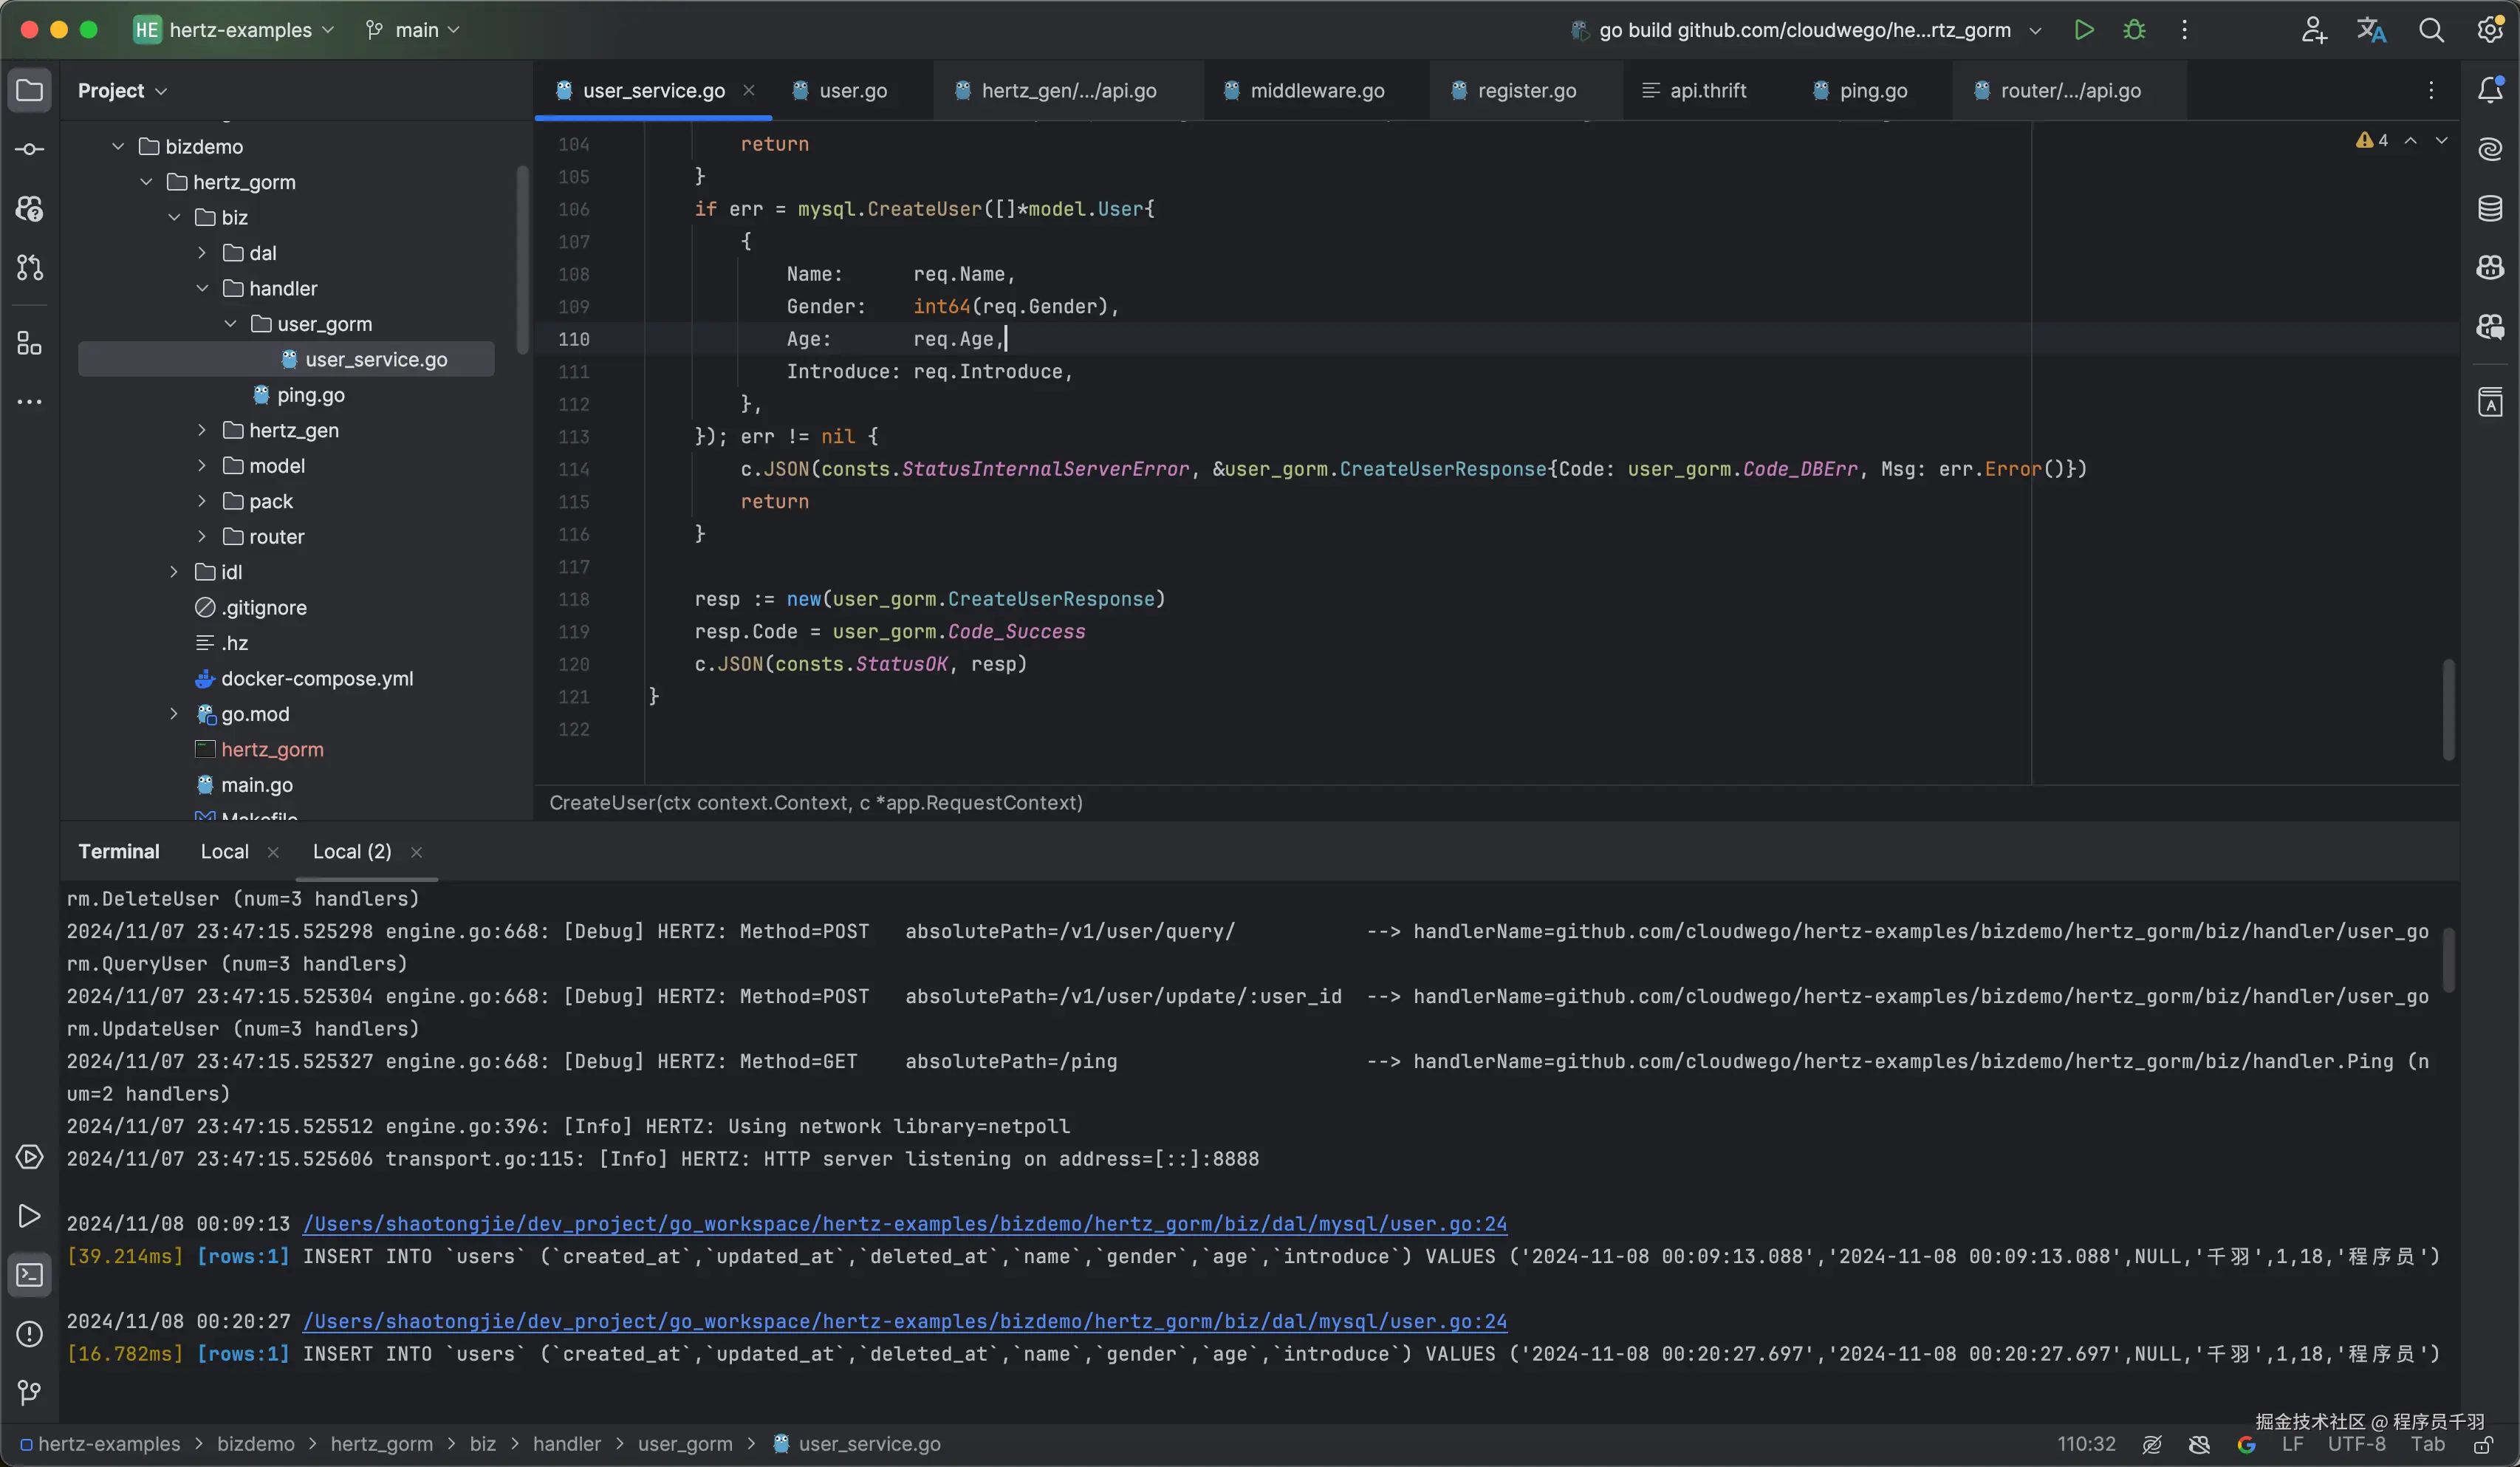The height and width of the screenshot is (1467, 2520).
Task: Click the project tree scrollbar
Action: point(522,260)
